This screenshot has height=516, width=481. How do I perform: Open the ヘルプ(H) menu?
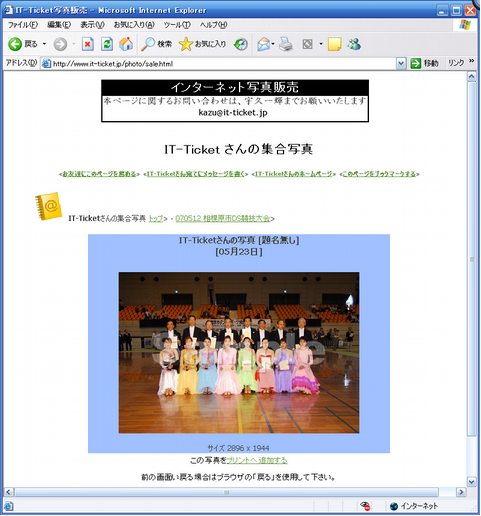pos(214,25)
